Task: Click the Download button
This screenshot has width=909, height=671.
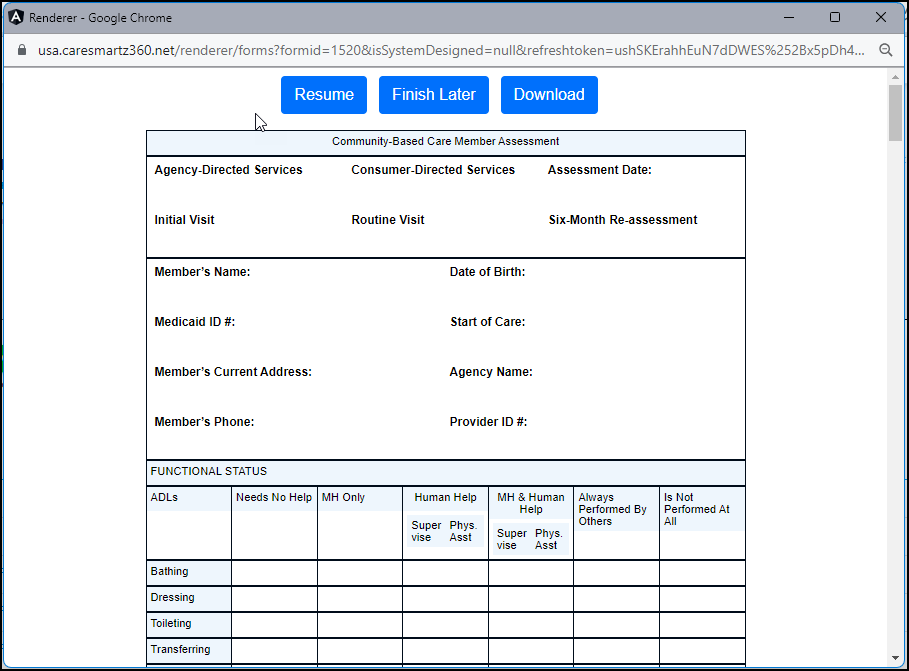Action: pyautogui.click(x=548, y=94)
